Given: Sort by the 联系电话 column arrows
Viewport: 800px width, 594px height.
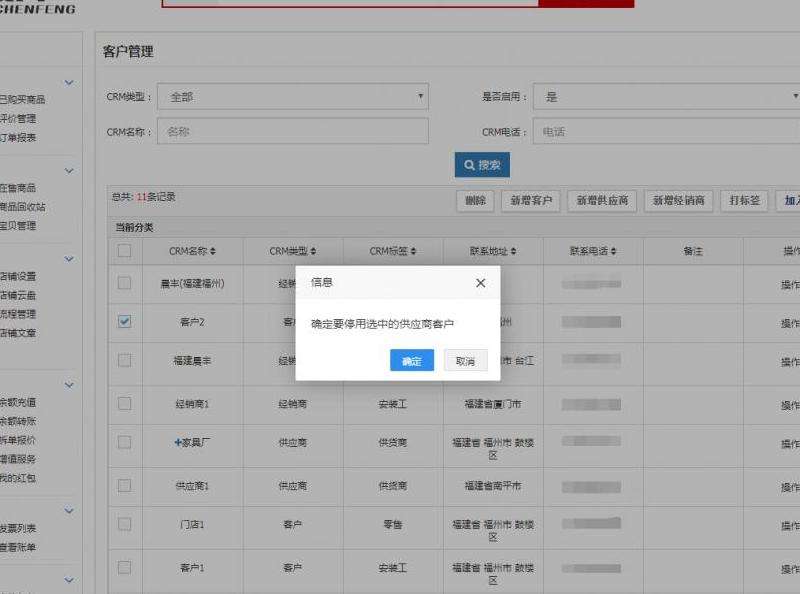Looking at the screenshot, I should (613, 251).
